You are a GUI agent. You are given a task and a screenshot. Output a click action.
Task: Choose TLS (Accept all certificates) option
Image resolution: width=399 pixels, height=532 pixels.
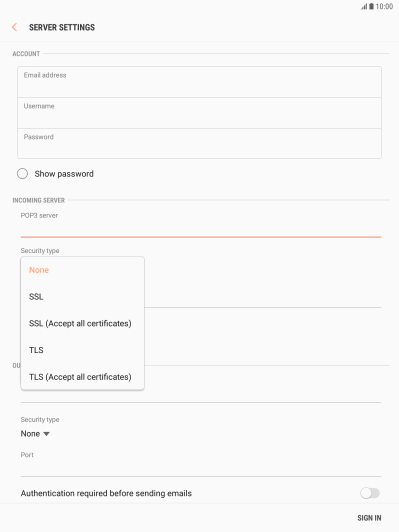[82, 377]
